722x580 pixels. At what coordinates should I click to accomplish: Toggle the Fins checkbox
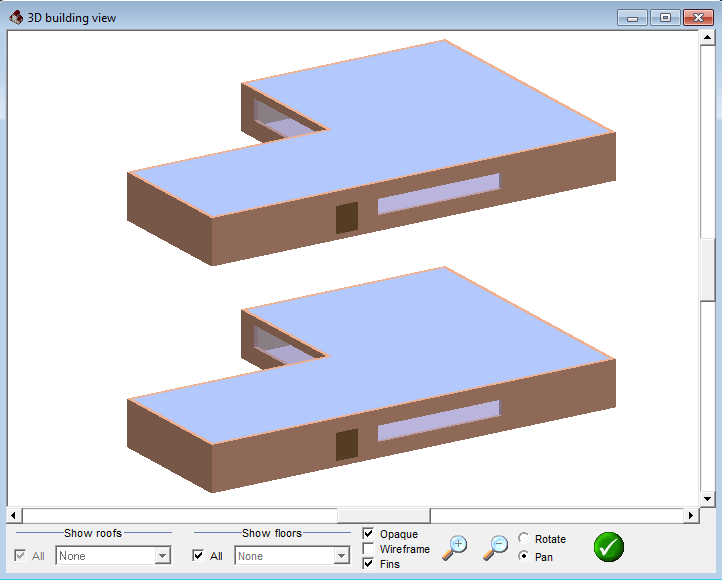(368, 563)
